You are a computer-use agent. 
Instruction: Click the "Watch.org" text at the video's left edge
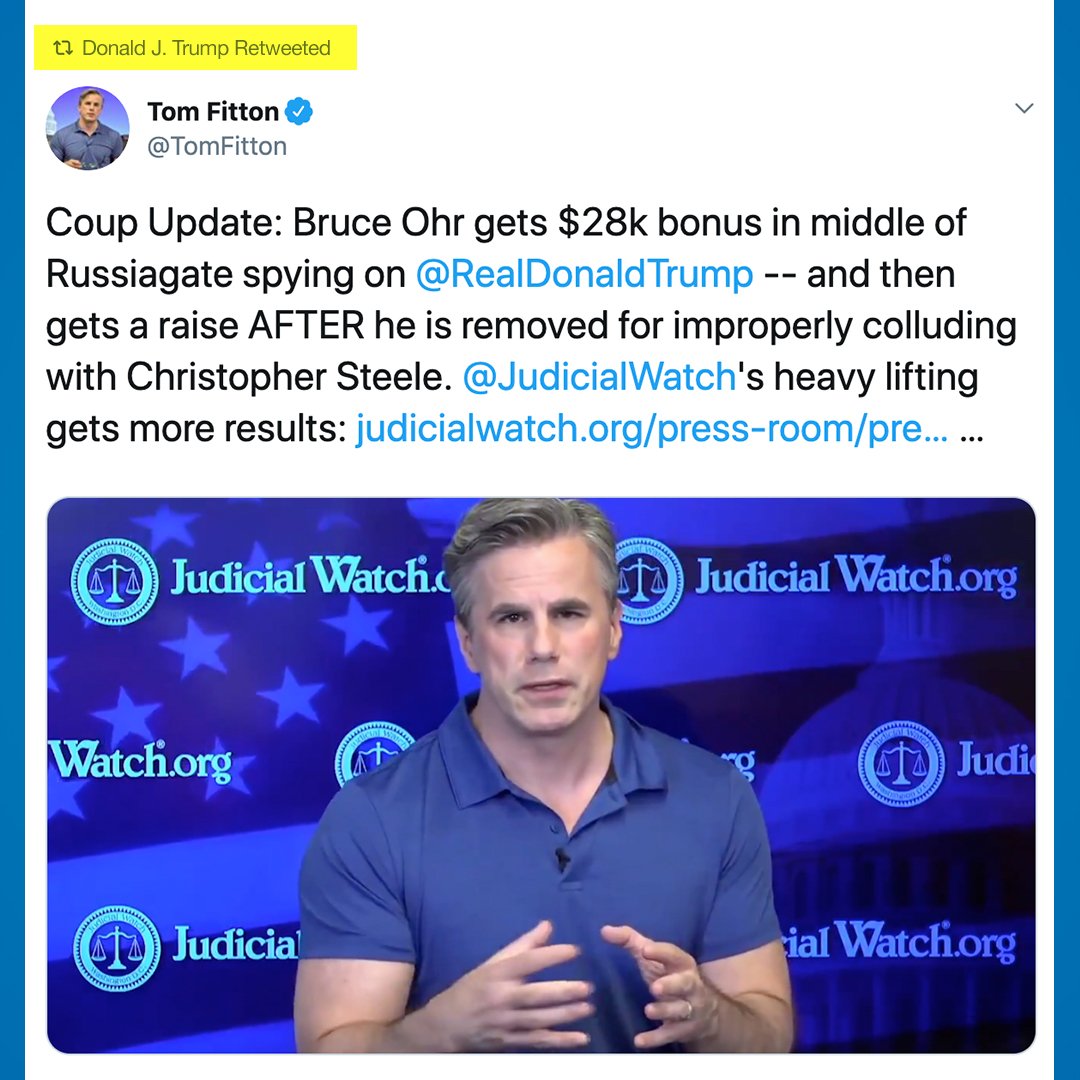(141, 761)
